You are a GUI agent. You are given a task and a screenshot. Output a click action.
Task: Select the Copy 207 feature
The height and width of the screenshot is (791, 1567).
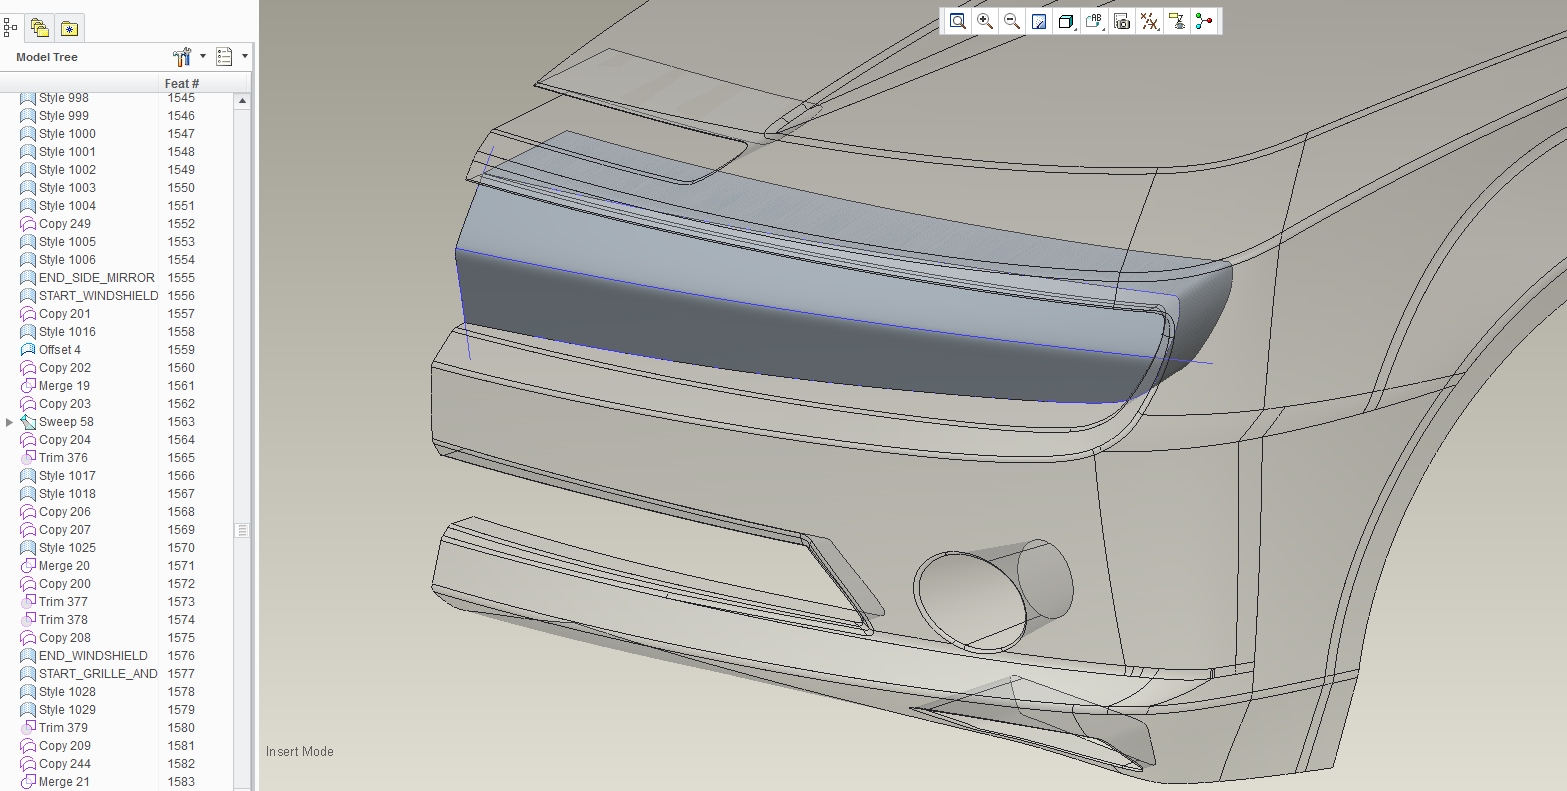click(65, 530)
